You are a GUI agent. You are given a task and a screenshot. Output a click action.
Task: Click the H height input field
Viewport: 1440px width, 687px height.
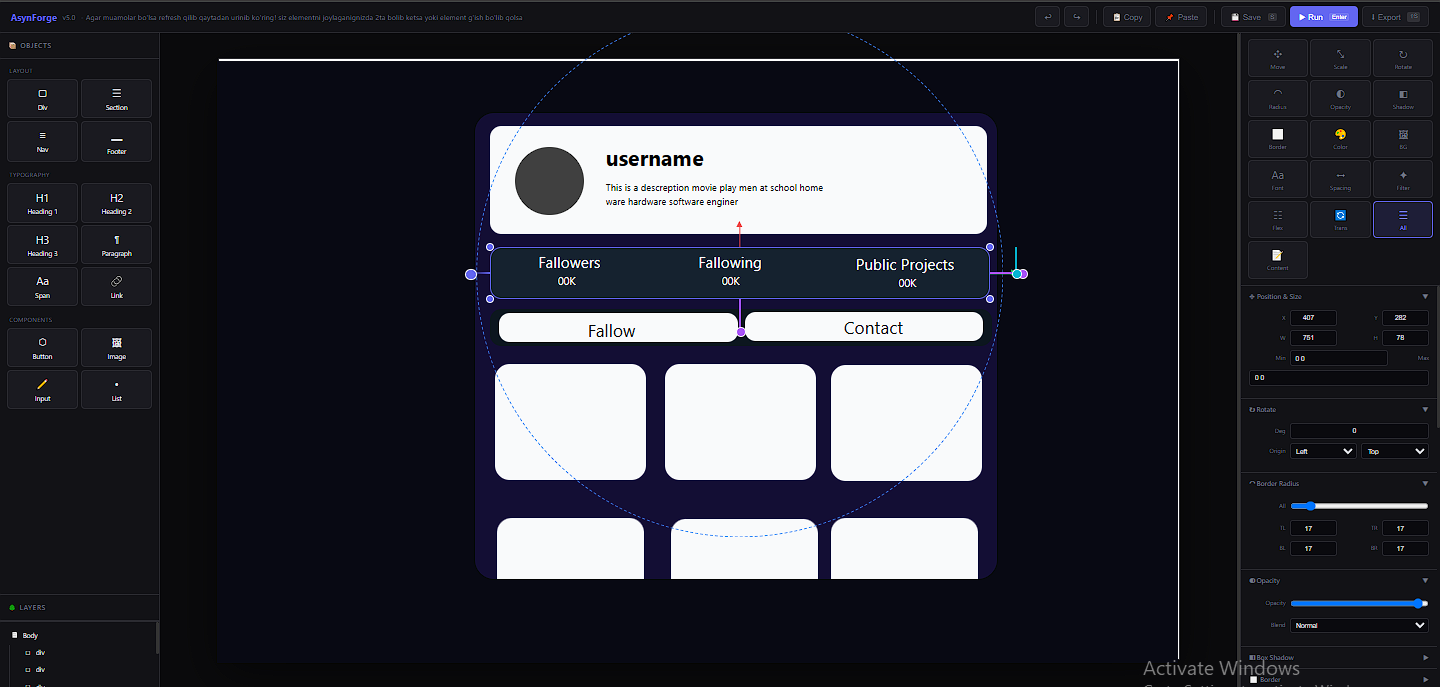pos(1405,338)
